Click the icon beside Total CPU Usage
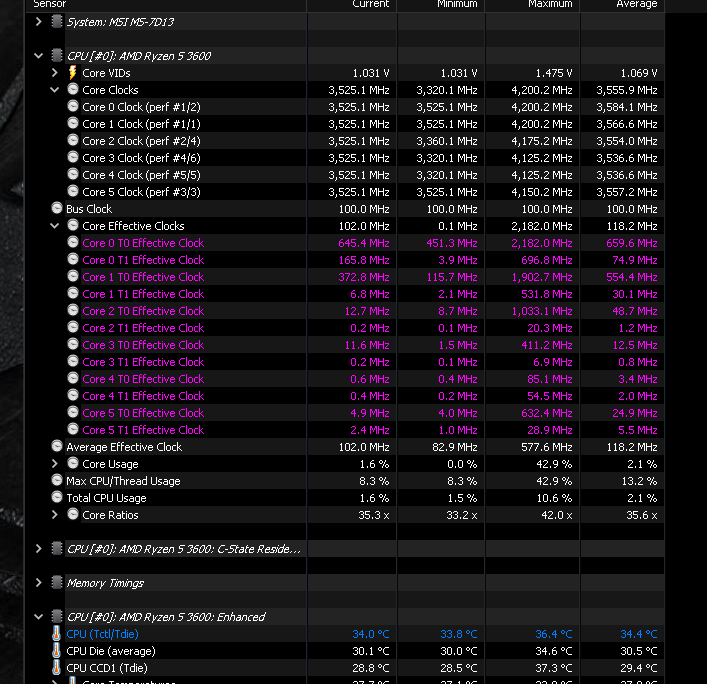This screenshot has width=707, height=684. (x=57, y=498)
